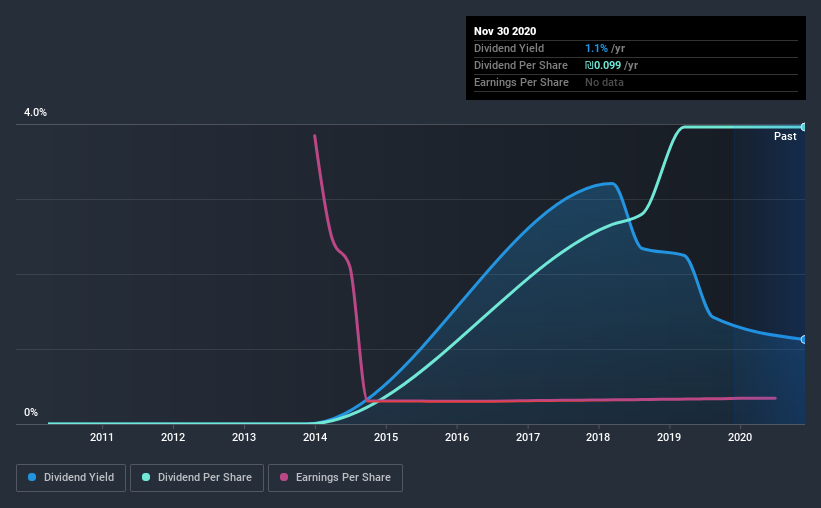
Task: Click the Dividend Per Share endpoint marker
Action: (803, 127)
